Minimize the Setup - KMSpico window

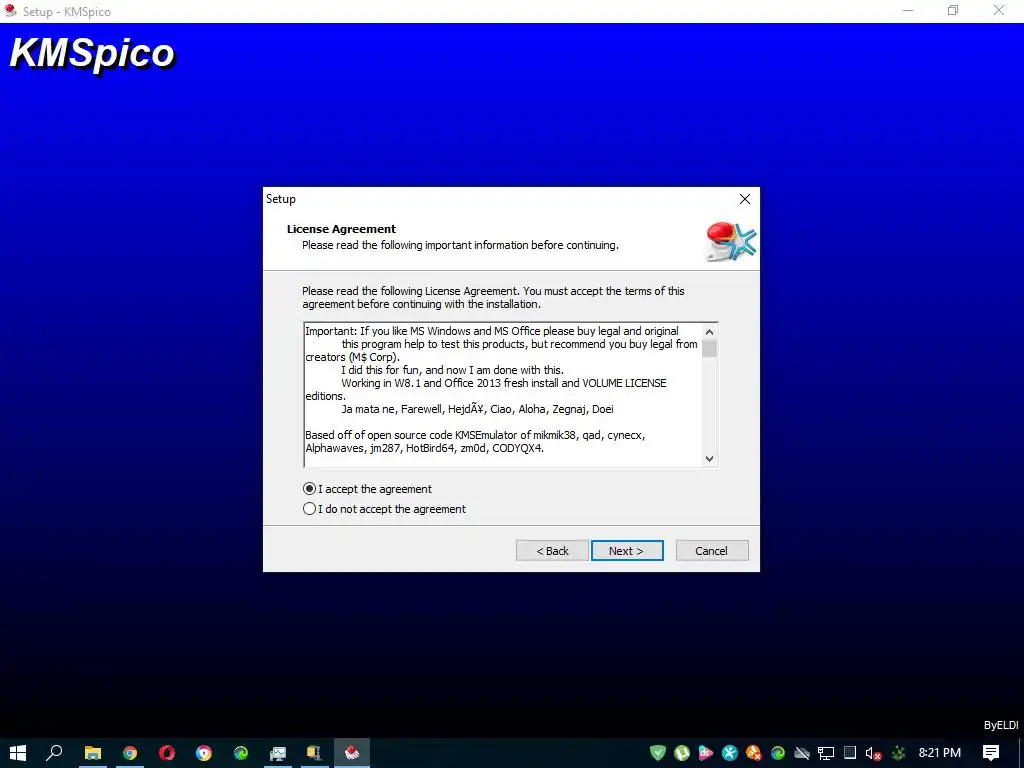click(908, 10)
